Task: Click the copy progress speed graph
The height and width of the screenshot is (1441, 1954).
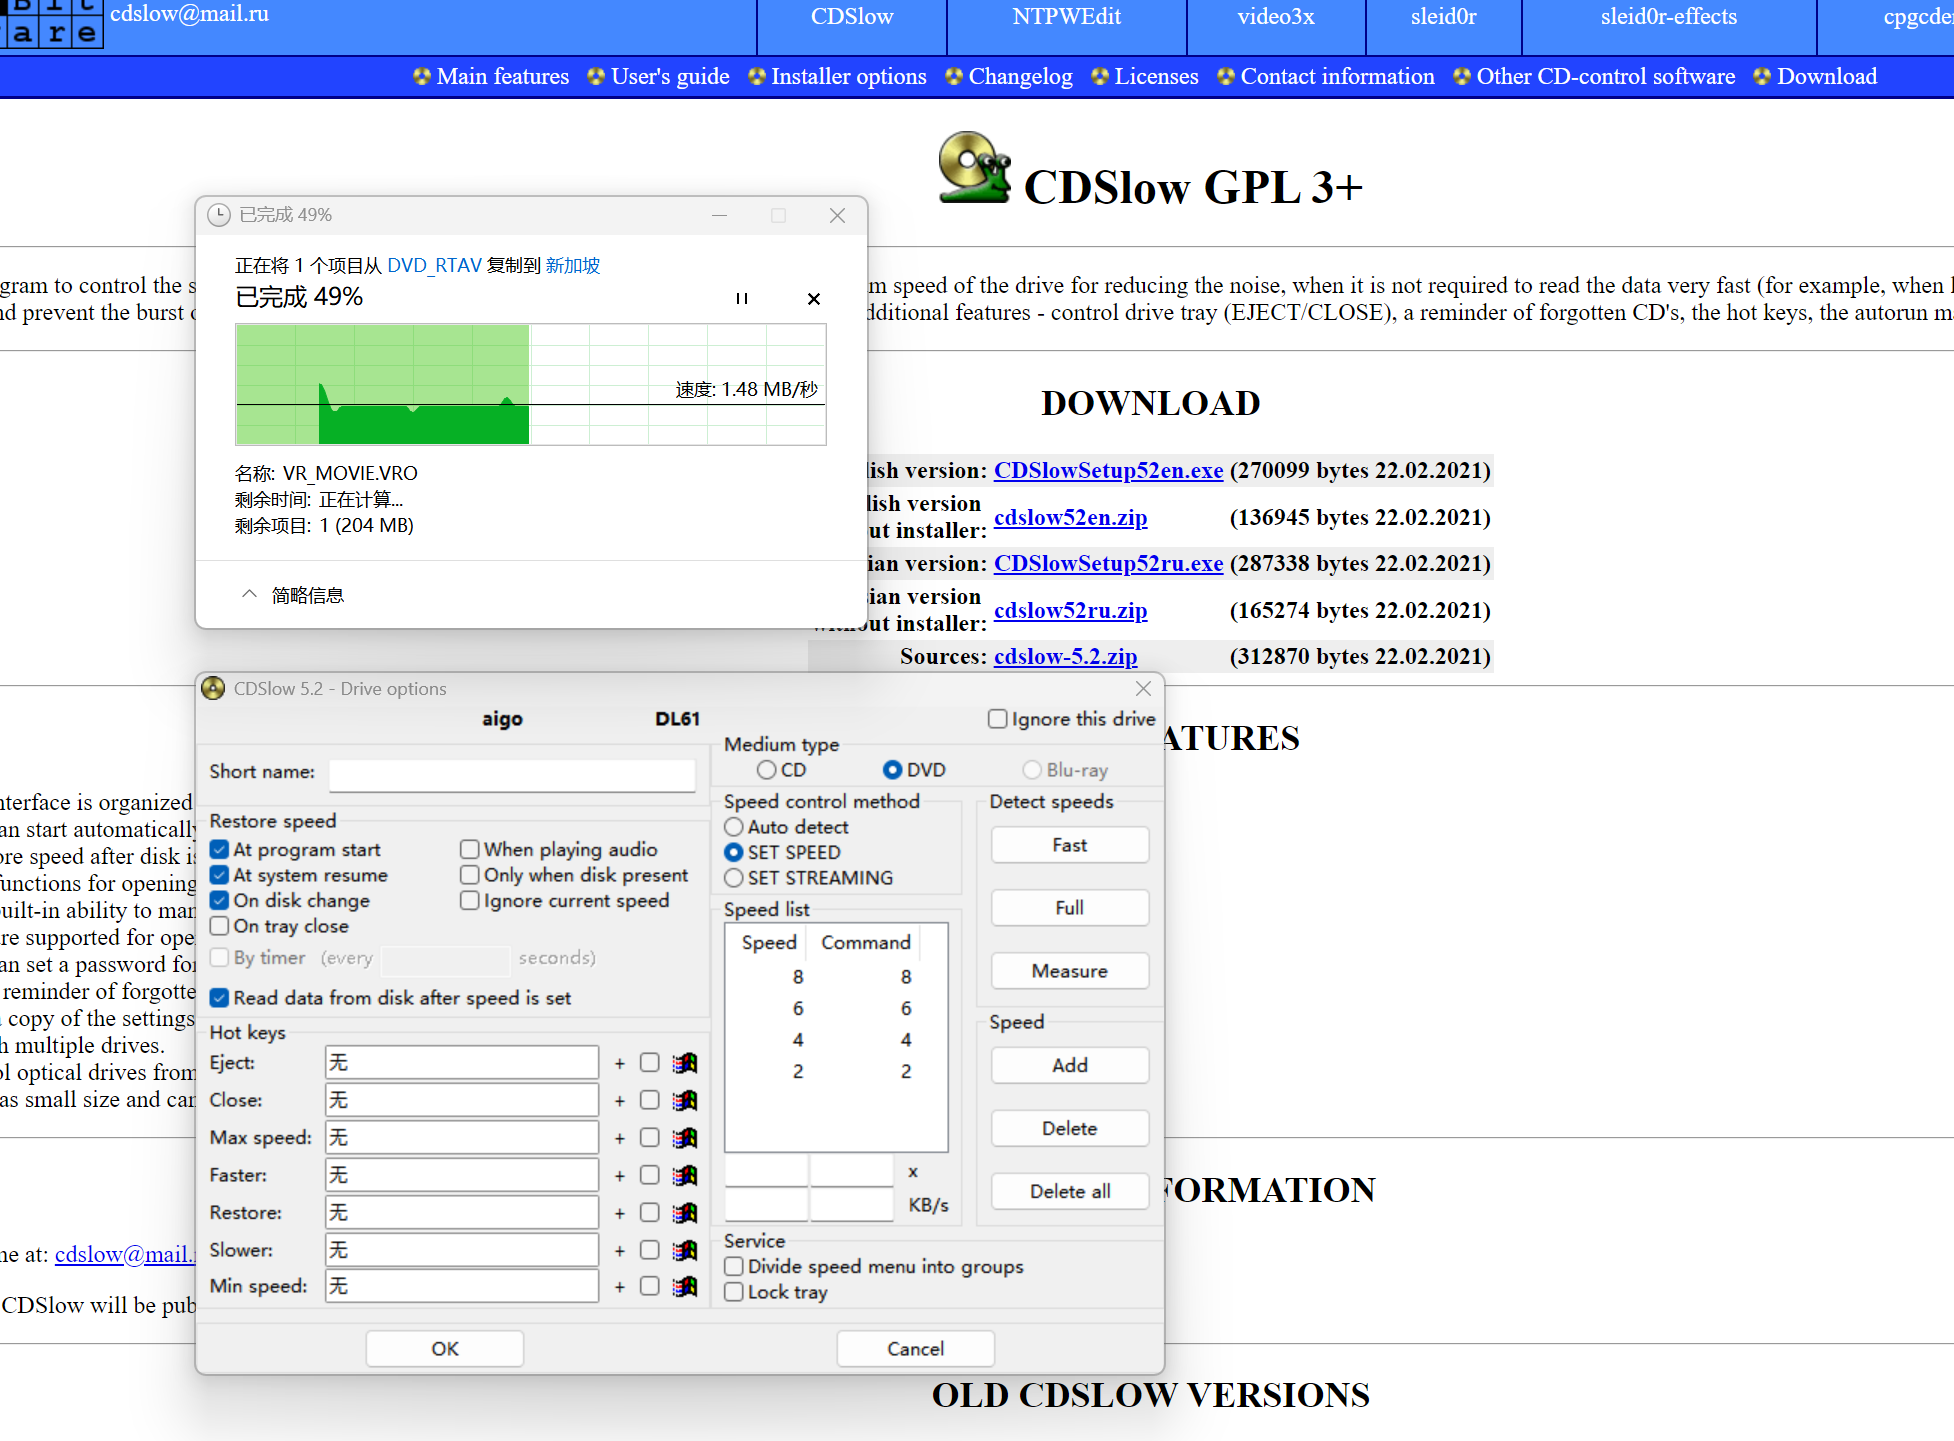Action: pos(531,384)
